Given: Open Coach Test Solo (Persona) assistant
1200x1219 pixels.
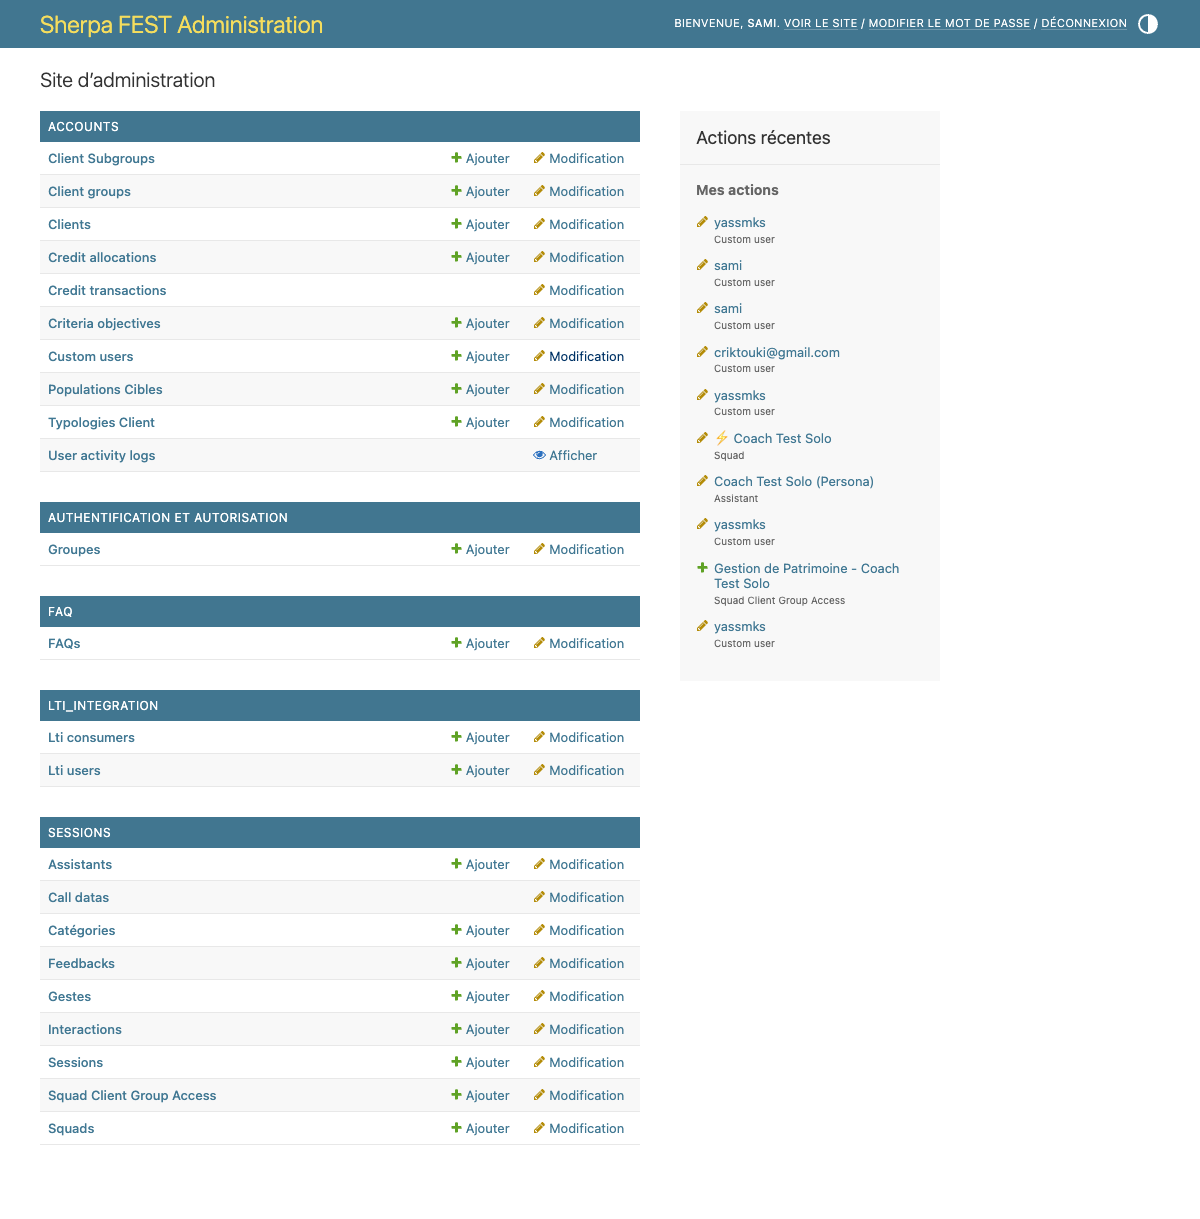Looking at the screenshot, I should click(793, 481).
